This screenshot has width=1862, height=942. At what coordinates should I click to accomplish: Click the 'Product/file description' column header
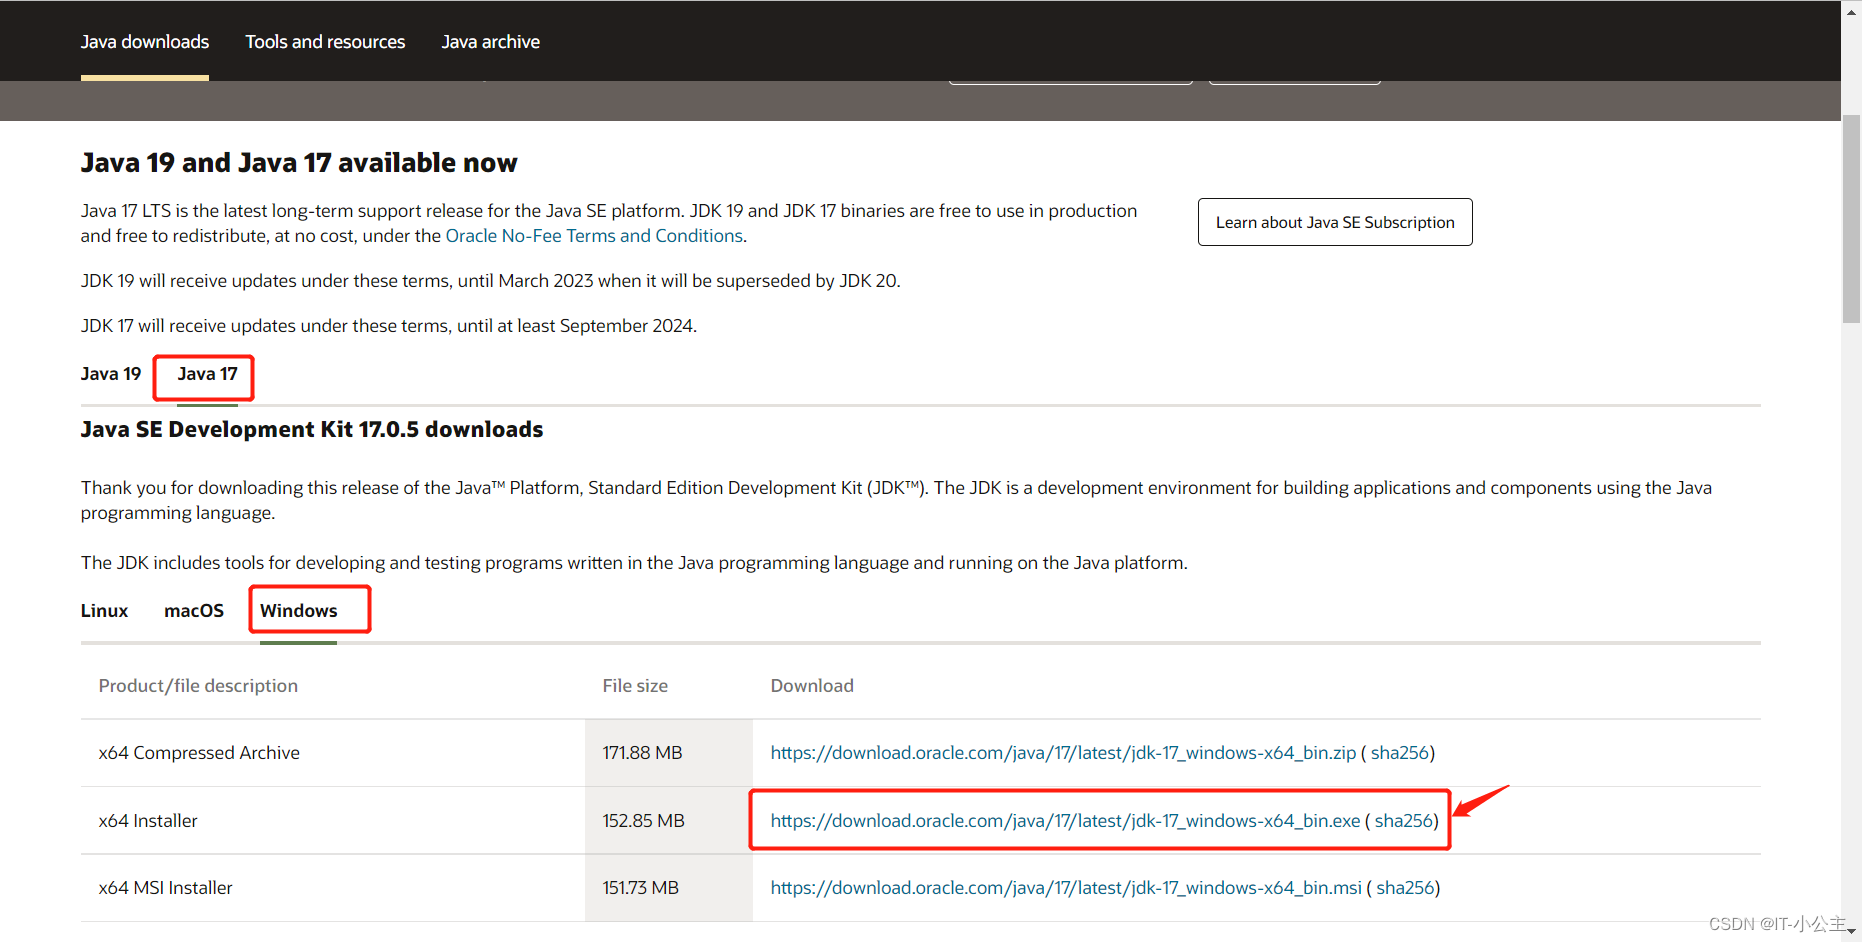click(198, 686)
